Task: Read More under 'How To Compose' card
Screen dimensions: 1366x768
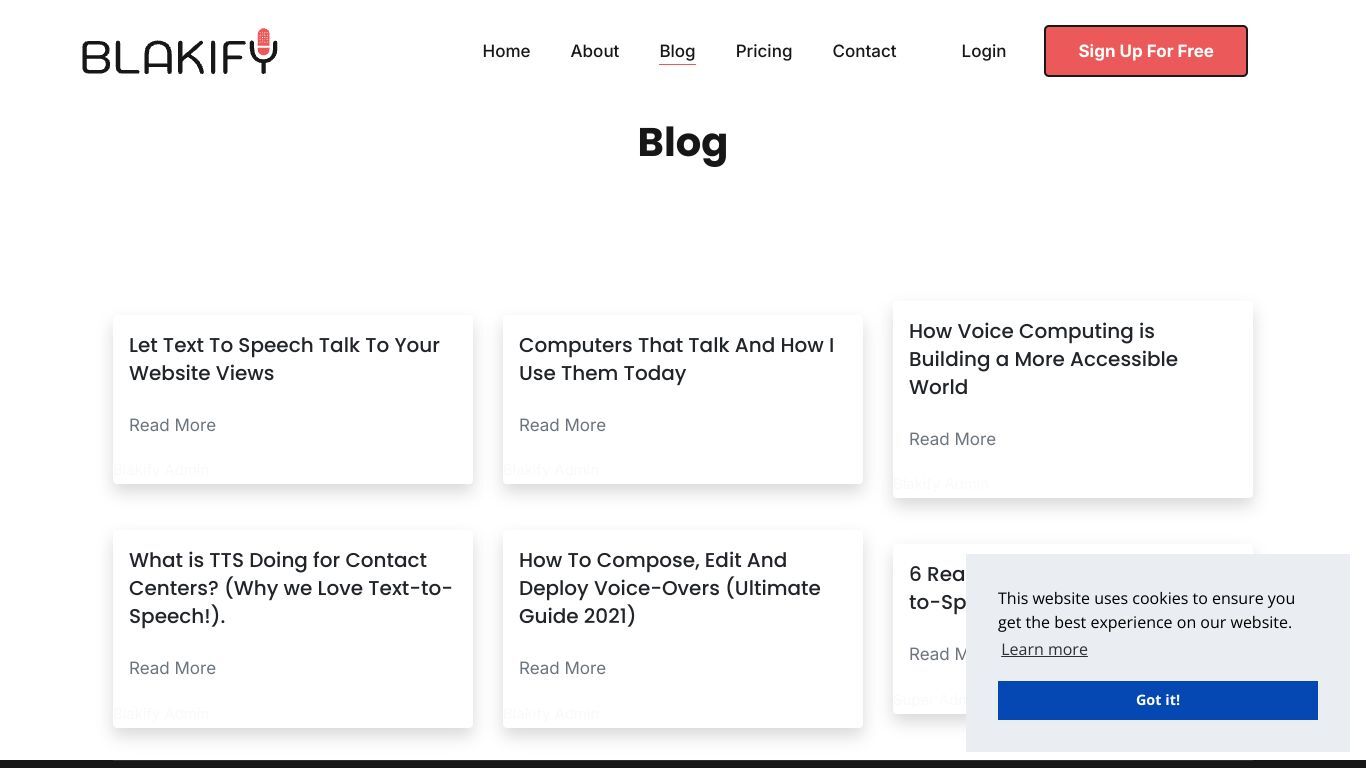Action: pos(562,668)
